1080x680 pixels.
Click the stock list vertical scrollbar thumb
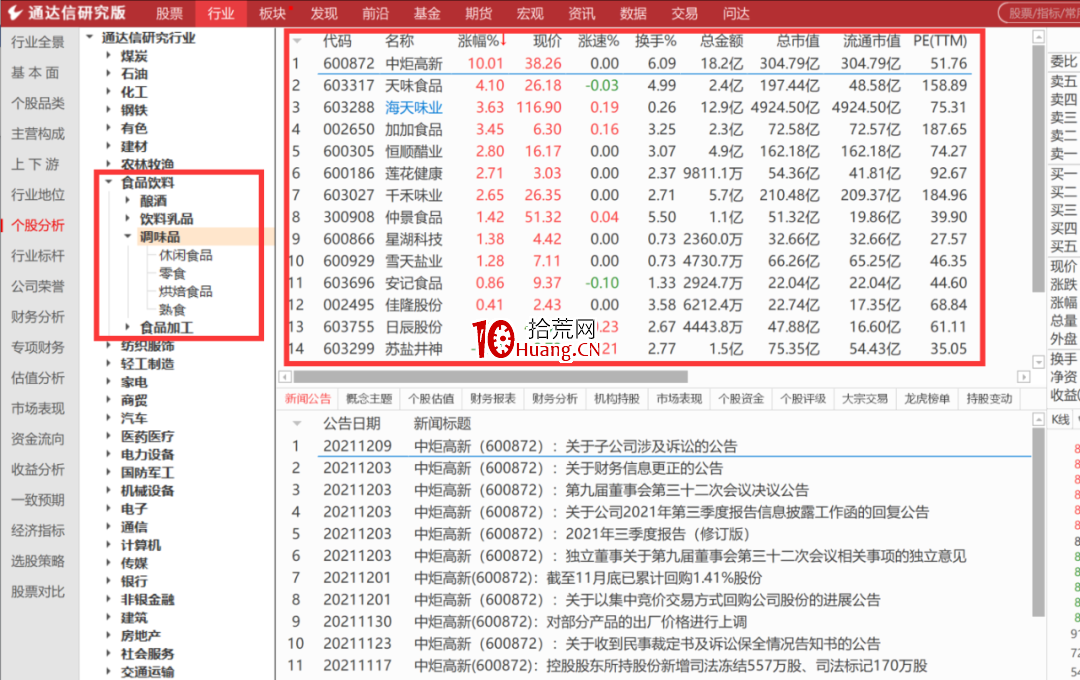1039,169
